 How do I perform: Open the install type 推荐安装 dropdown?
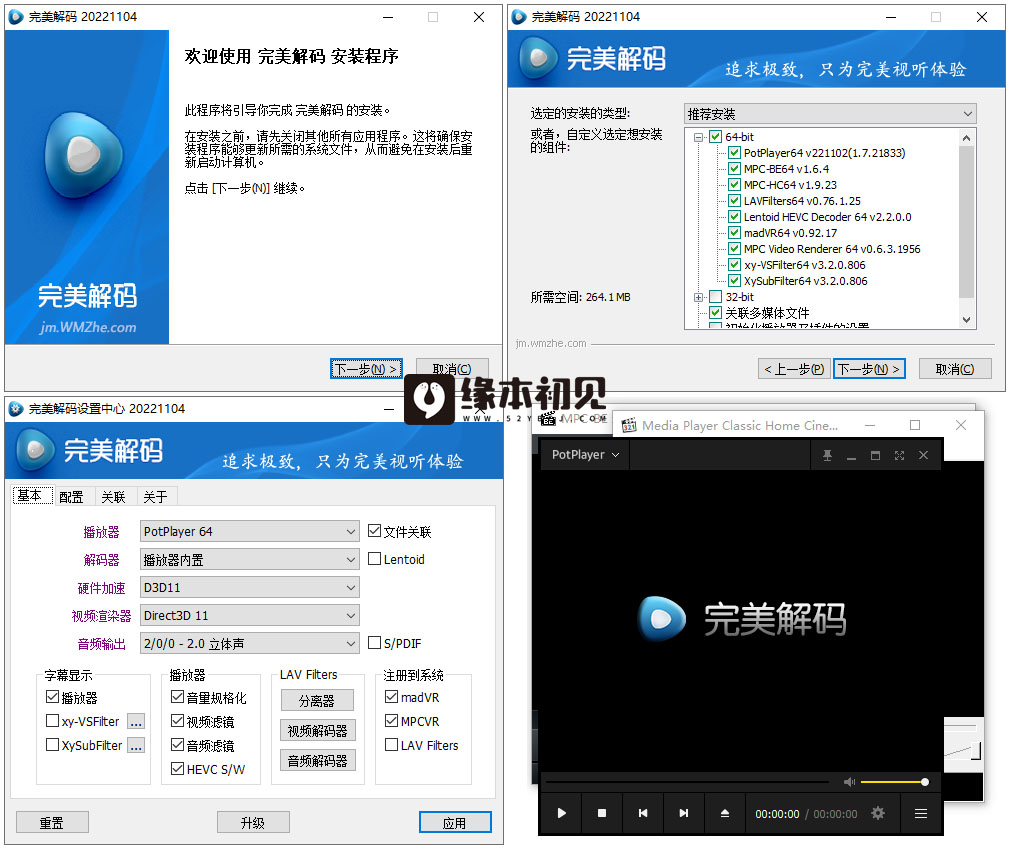(x=830, y=114)
